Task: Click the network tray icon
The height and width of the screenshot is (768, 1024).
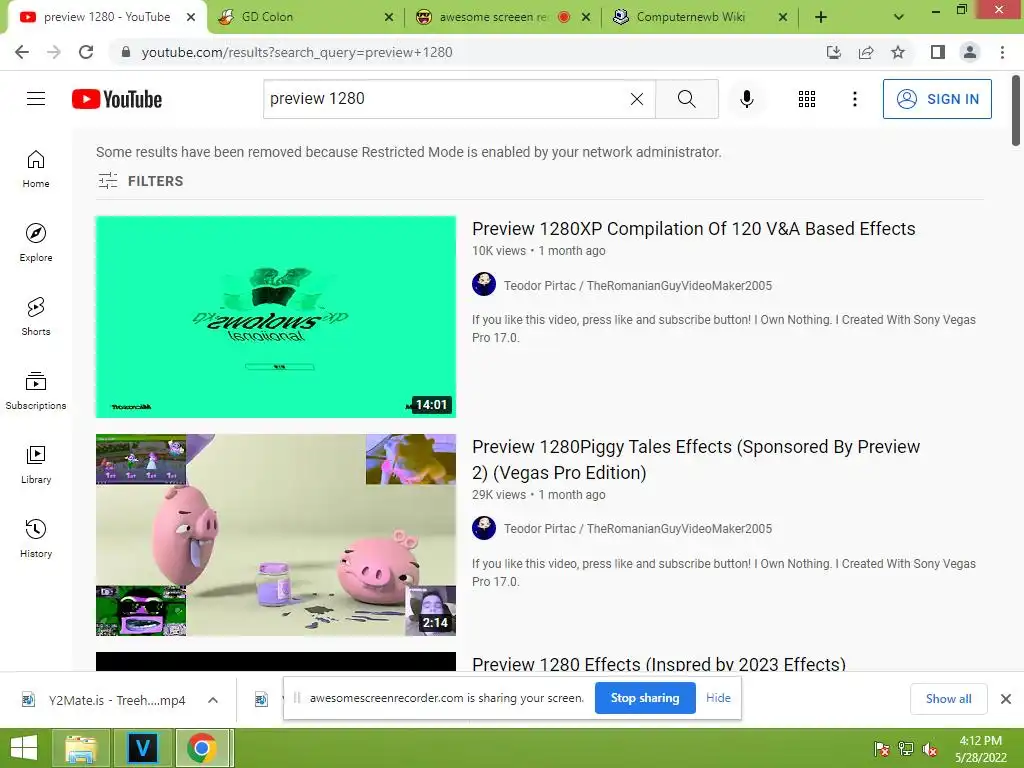Action: point(906,749)
